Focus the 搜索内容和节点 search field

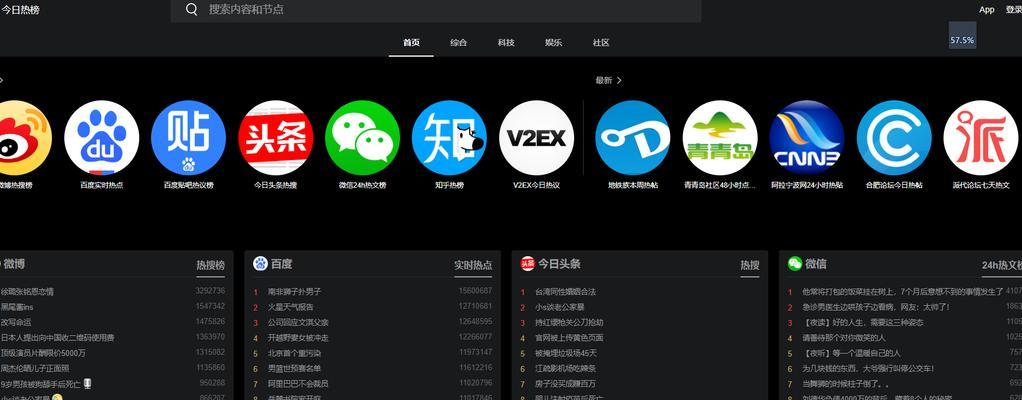point(435,10)
